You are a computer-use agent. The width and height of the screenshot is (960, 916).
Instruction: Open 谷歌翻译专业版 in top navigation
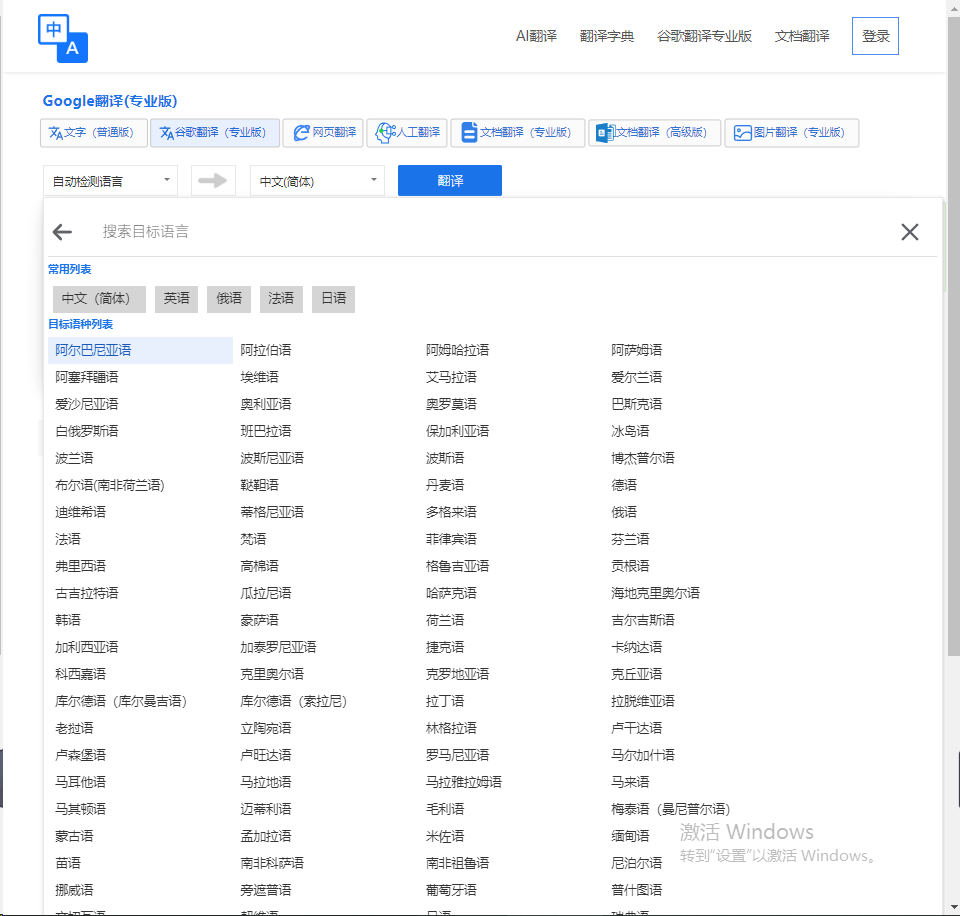[704, 36]
